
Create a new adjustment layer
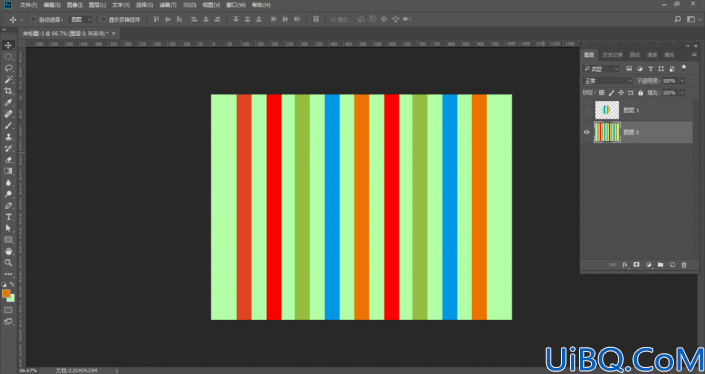click(648, 265)
